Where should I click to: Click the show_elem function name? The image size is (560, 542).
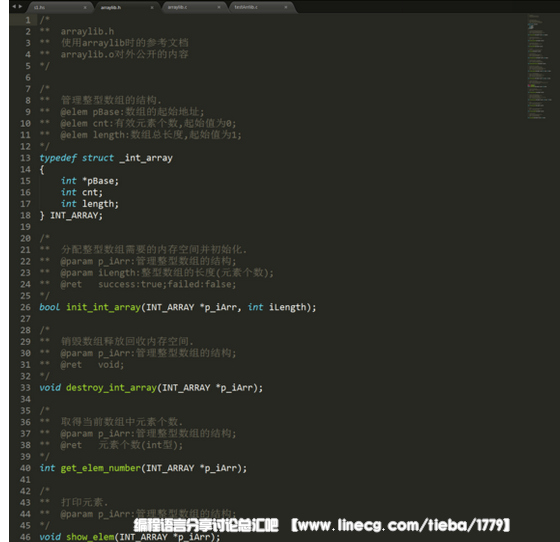point(90,537)
